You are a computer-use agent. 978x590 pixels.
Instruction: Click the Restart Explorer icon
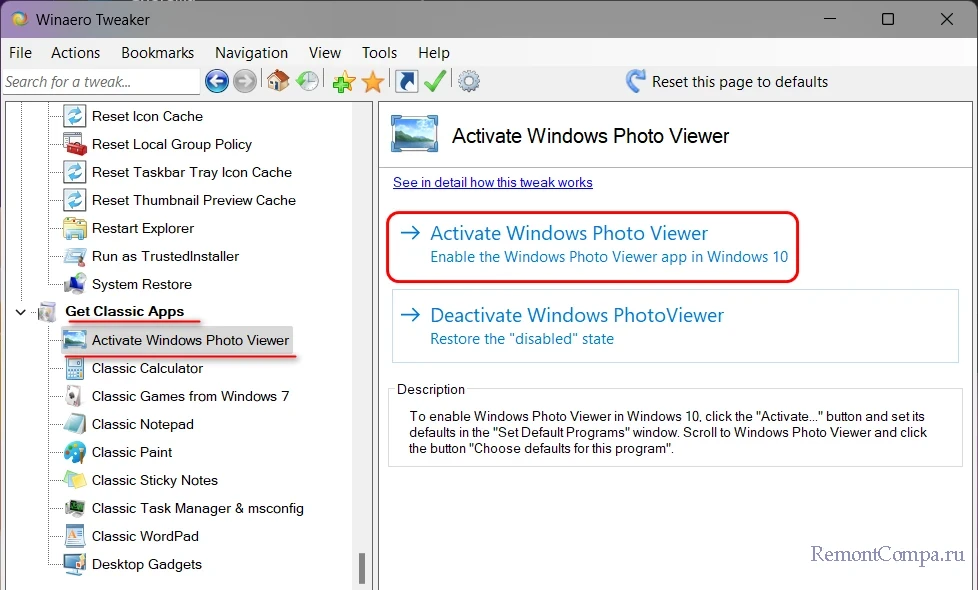pos(75,228)
